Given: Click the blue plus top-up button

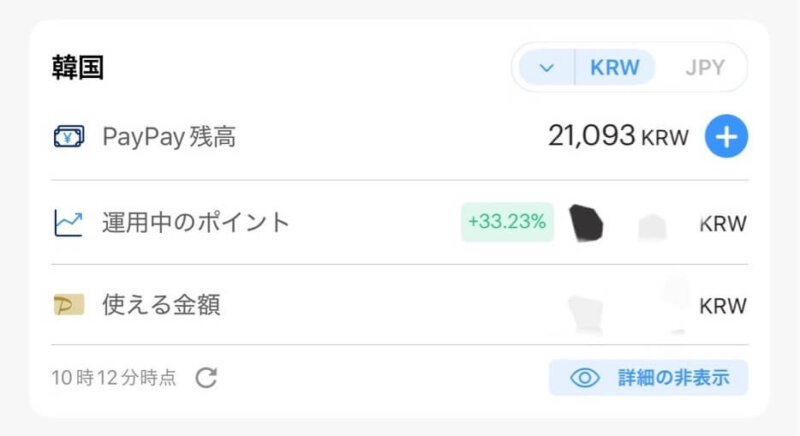Looking at the screenshot, I should pyautogui.click(x=726, y=137).
